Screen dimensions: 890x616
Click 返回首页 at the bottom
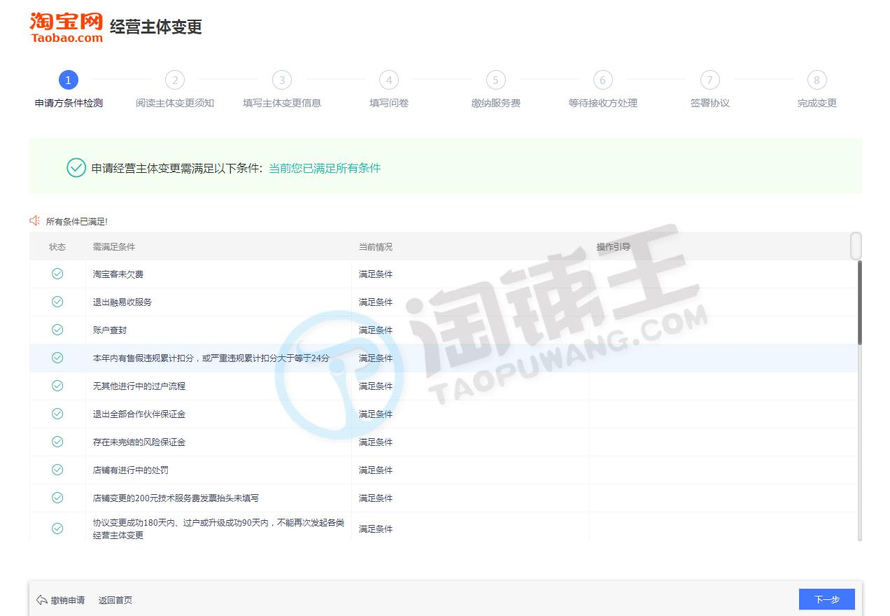115,600
